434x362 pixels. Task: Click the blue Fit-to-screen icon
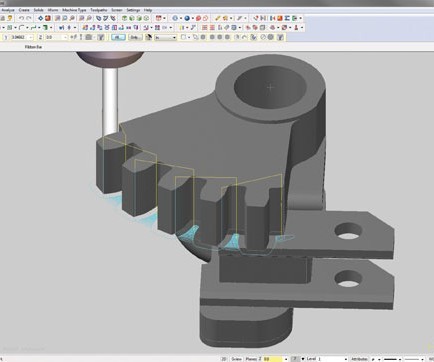point(41,18)
